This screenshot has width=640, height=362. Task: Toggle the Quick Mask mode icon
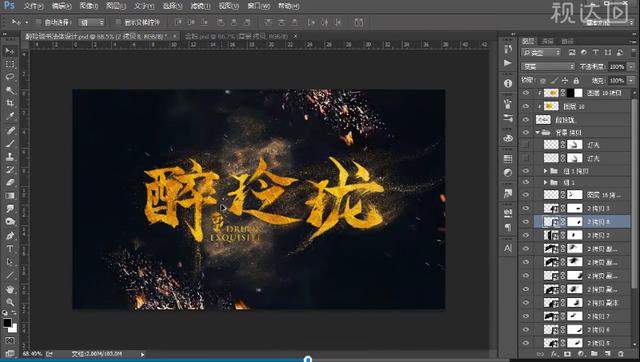point(10,340)
